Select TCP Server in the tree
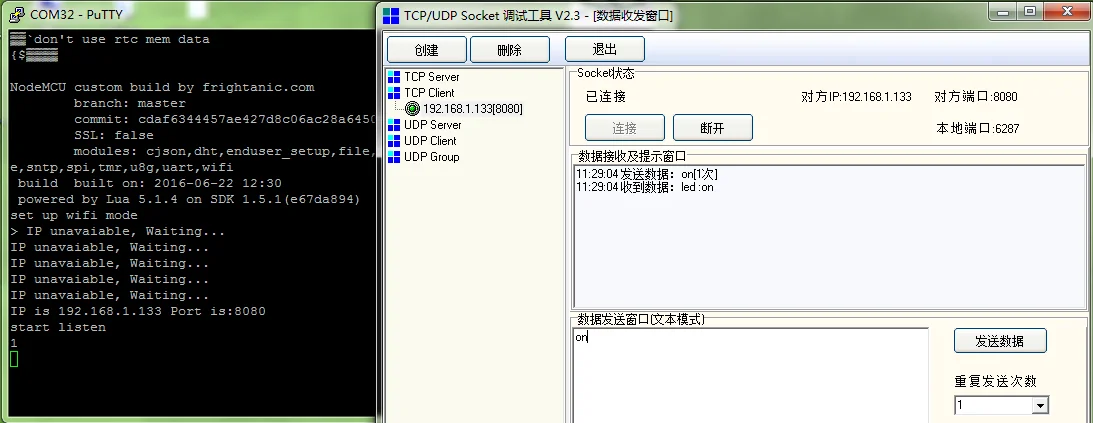The height and width of the screenshot is (423, 1093). tap(431, 77)
